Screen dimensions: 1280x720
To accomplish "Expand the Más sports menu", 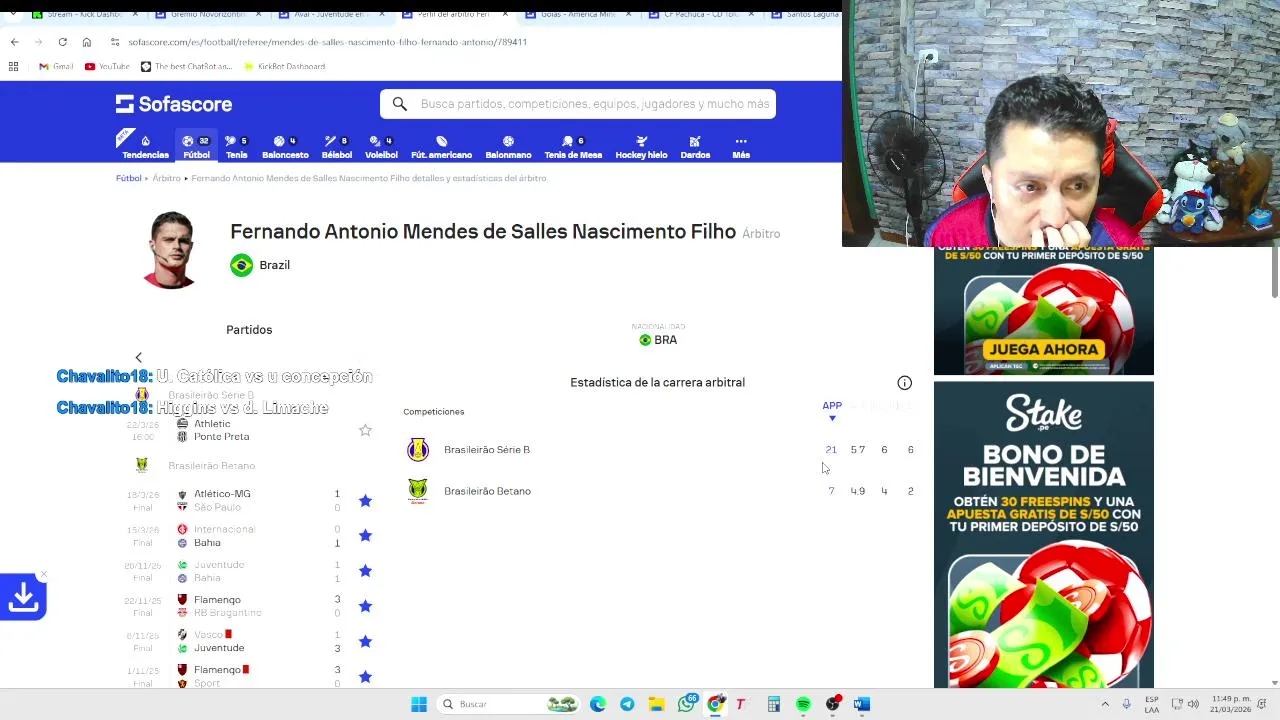I will 741,147.
